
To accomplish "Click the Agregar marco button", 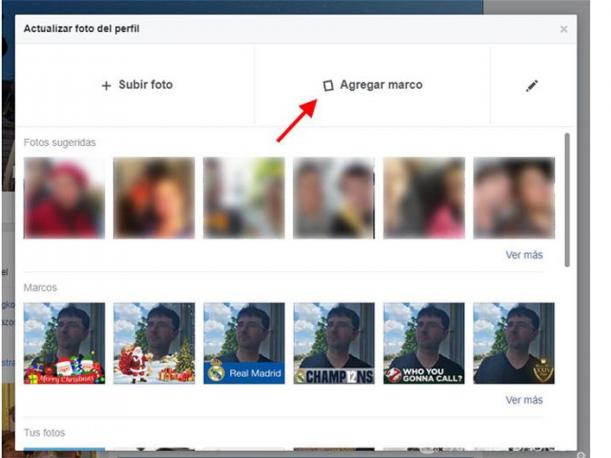I will (x=372, y=85).
